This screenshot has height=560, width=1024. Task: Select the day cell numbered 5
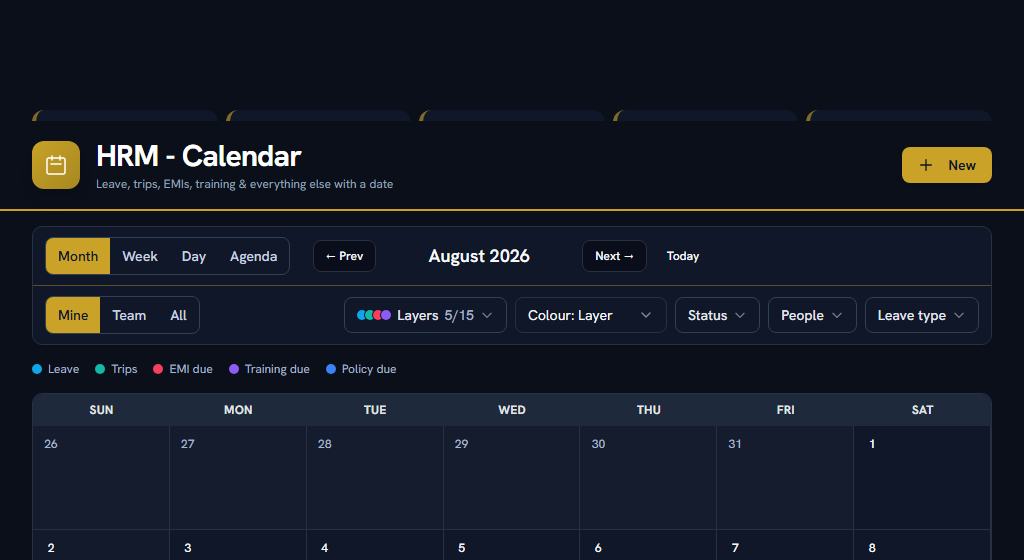pyautogui.click(x=511, y=546)
